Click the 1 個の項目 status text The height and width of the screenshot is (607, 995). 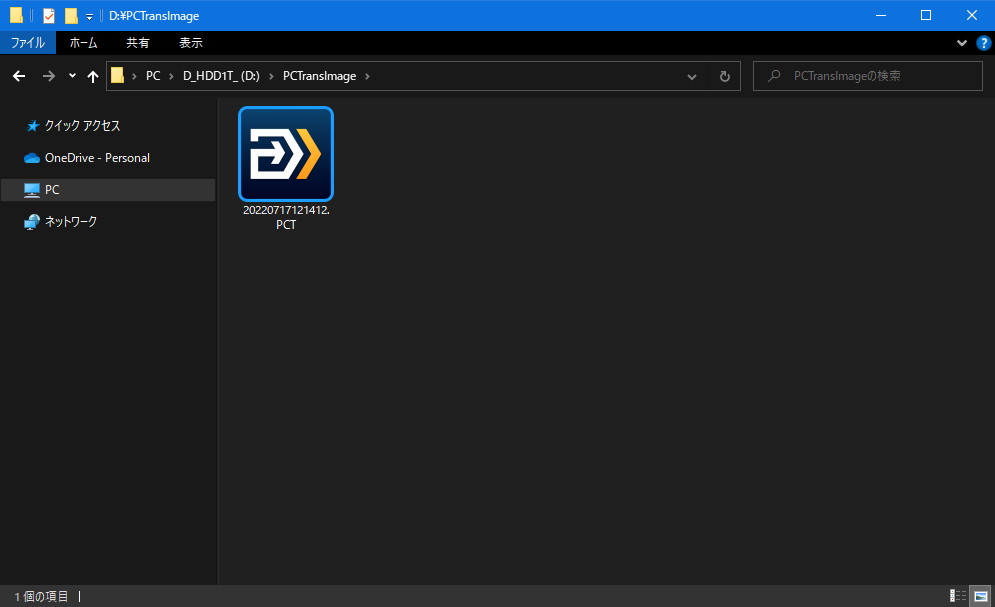41,596
